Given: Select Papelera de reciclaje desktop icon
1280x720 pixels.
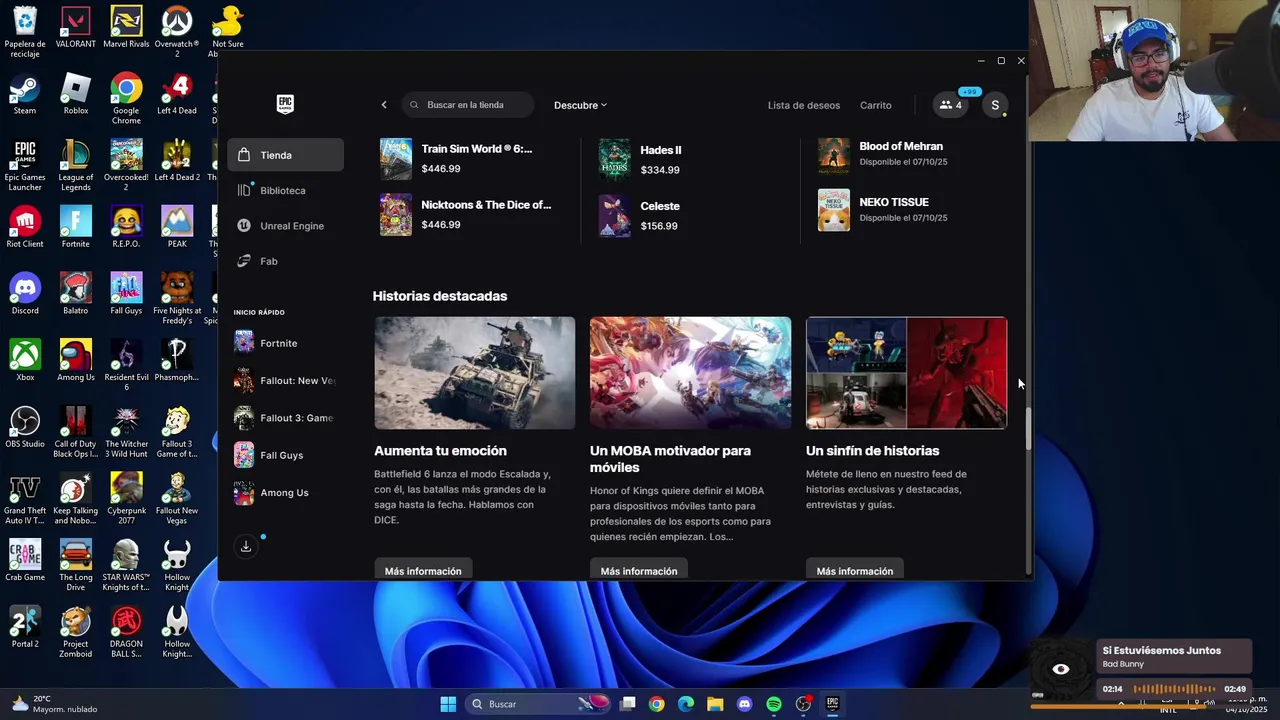Looking at the screenshot, I should [x=25, y=32].
